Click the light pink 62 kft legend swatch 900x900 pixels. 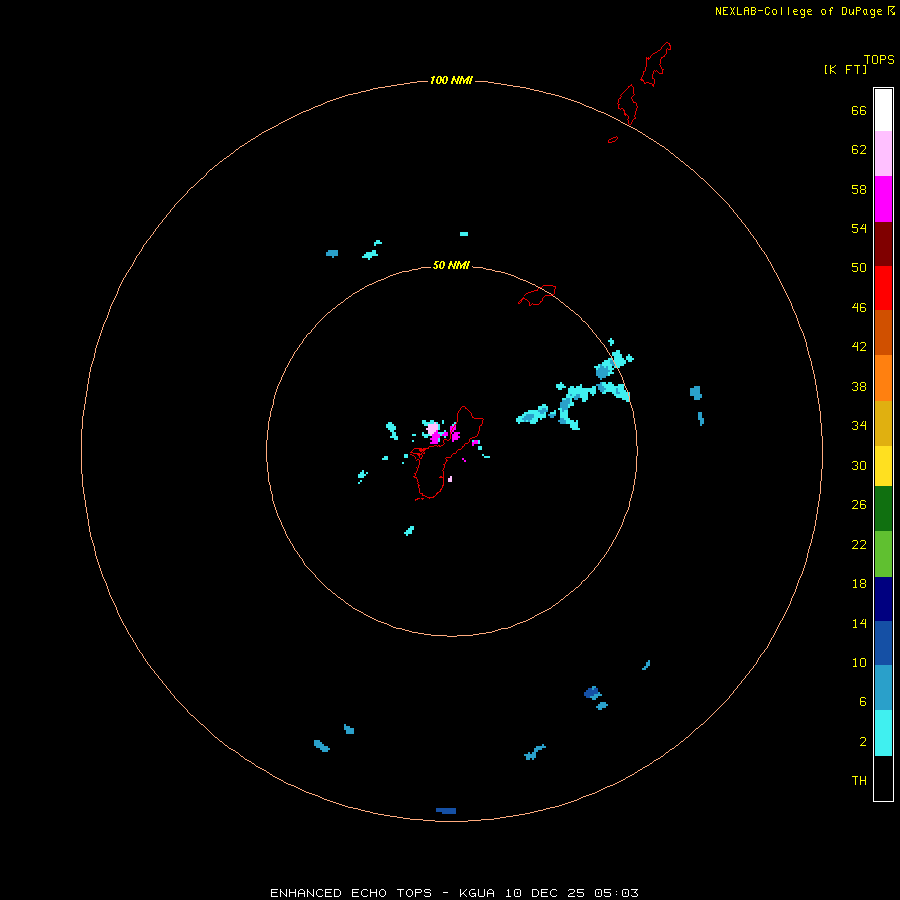coord(883,154)
